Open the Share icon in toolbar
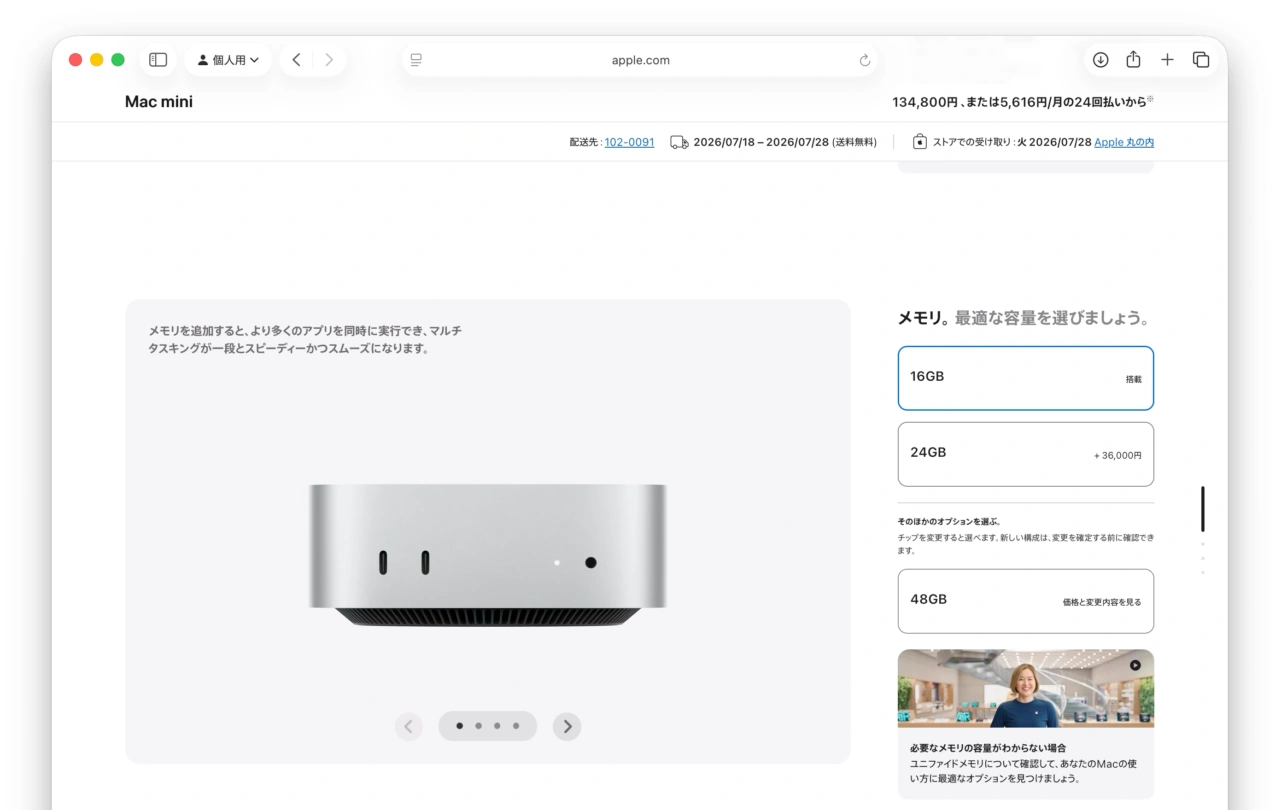The height and width of the screenshot is (810, 1280). click(x=1133, y=60)
